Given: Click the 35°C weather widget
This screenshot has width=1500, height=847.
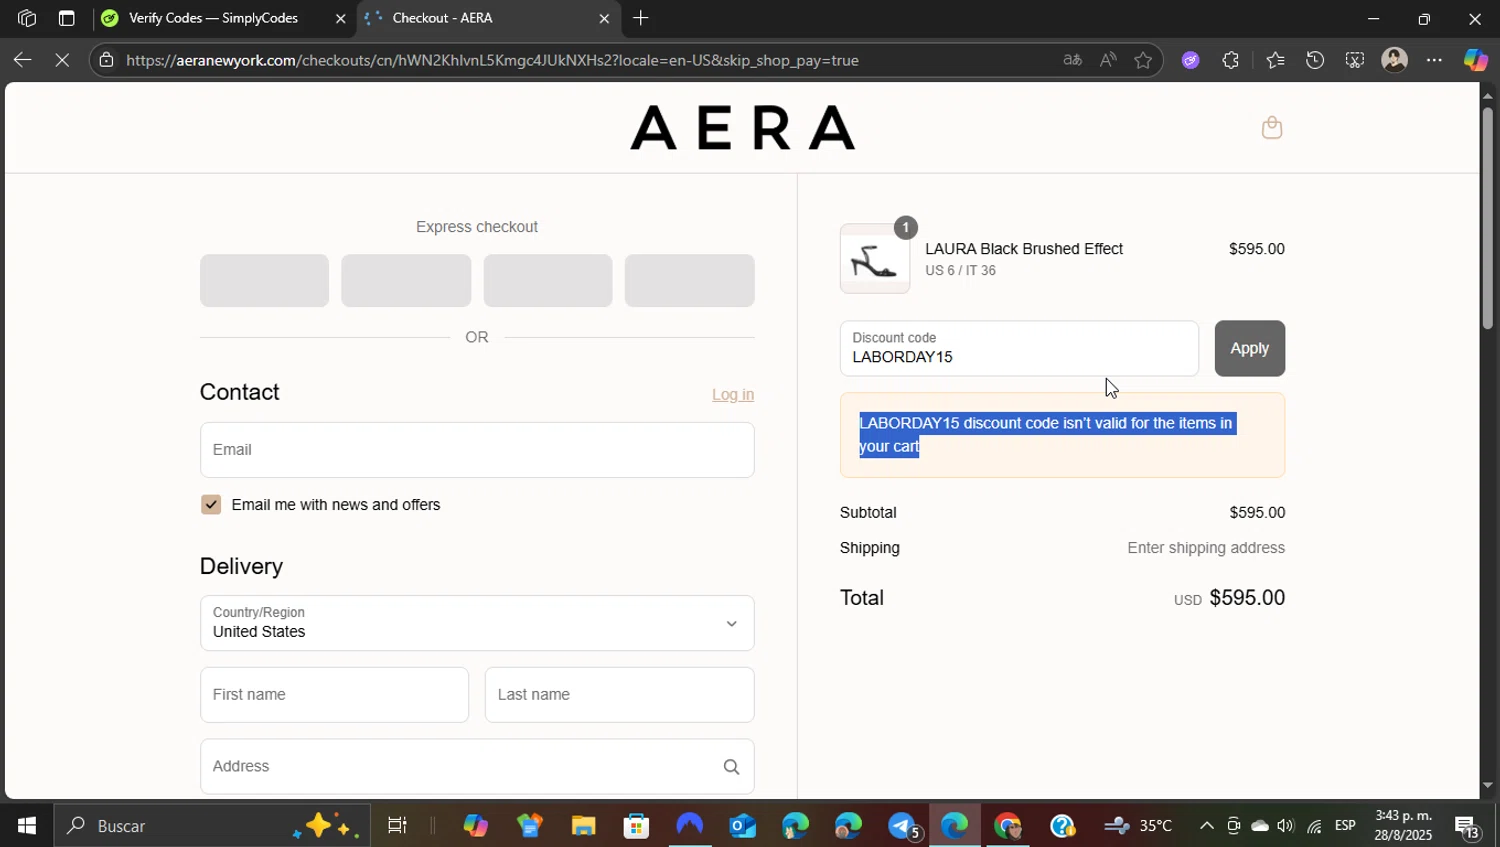Looking at the screenshot, I should (1138, 826).
